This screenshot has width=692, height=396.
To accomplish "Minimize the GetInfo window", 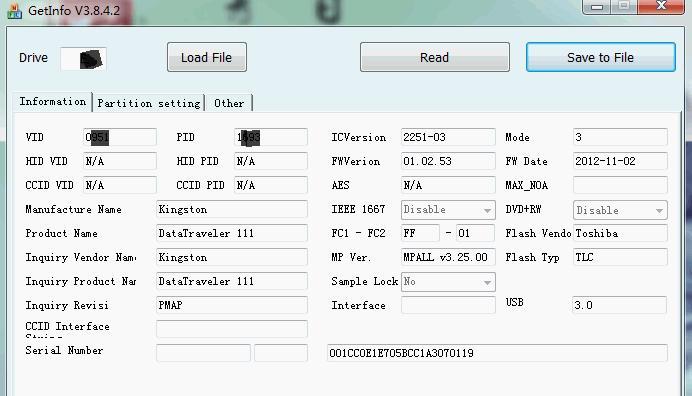I will pyautogui.click(x=597, y=7).
